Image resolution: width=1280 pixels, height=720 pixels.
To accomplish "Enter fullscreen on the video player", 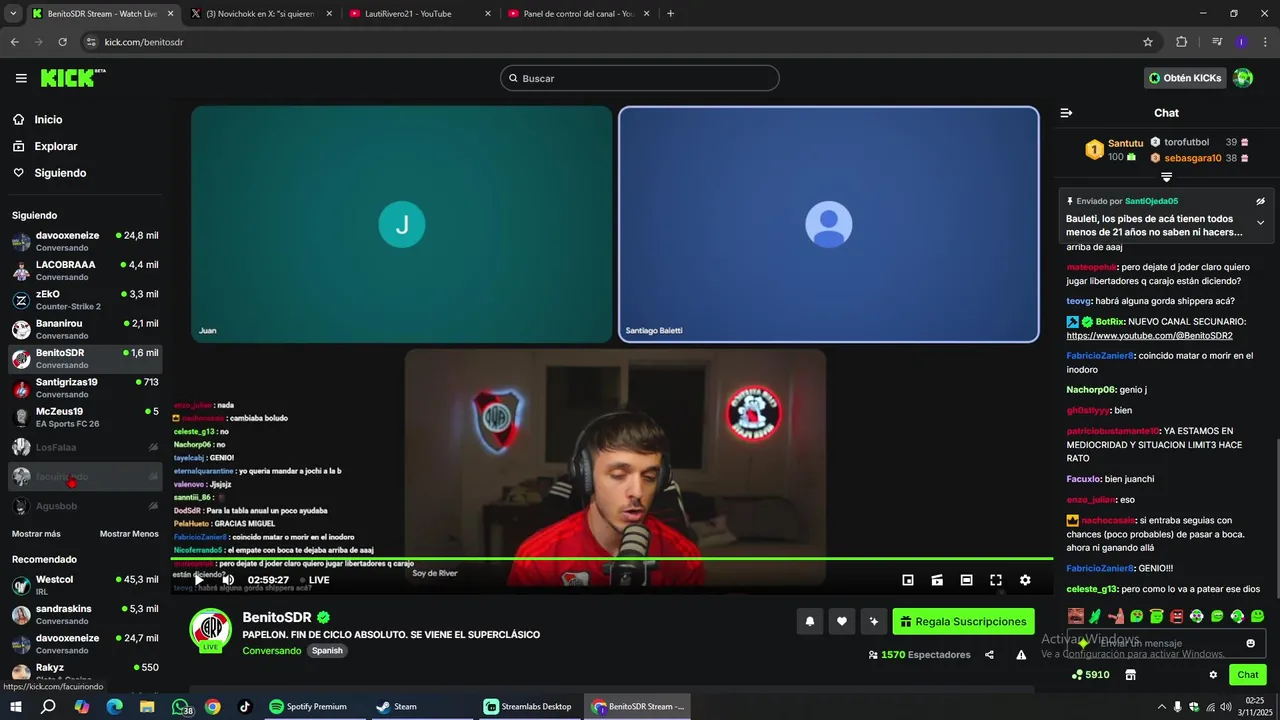I will [x=996, y=580].
